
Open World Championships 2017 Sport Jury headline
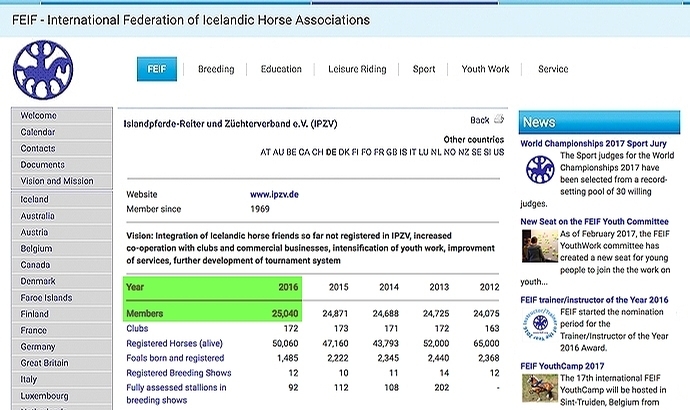[x=593, y=143]
